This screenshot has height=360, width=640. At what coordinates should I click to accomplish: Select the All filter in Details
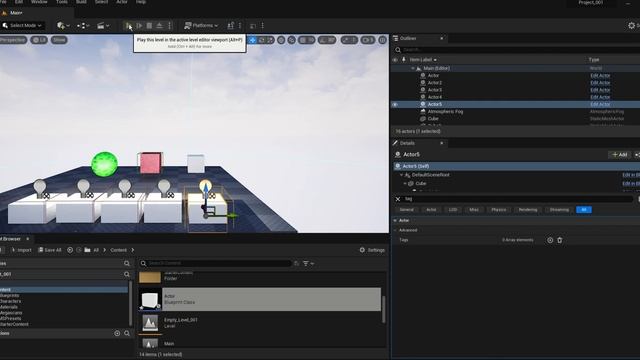(584, 210)
